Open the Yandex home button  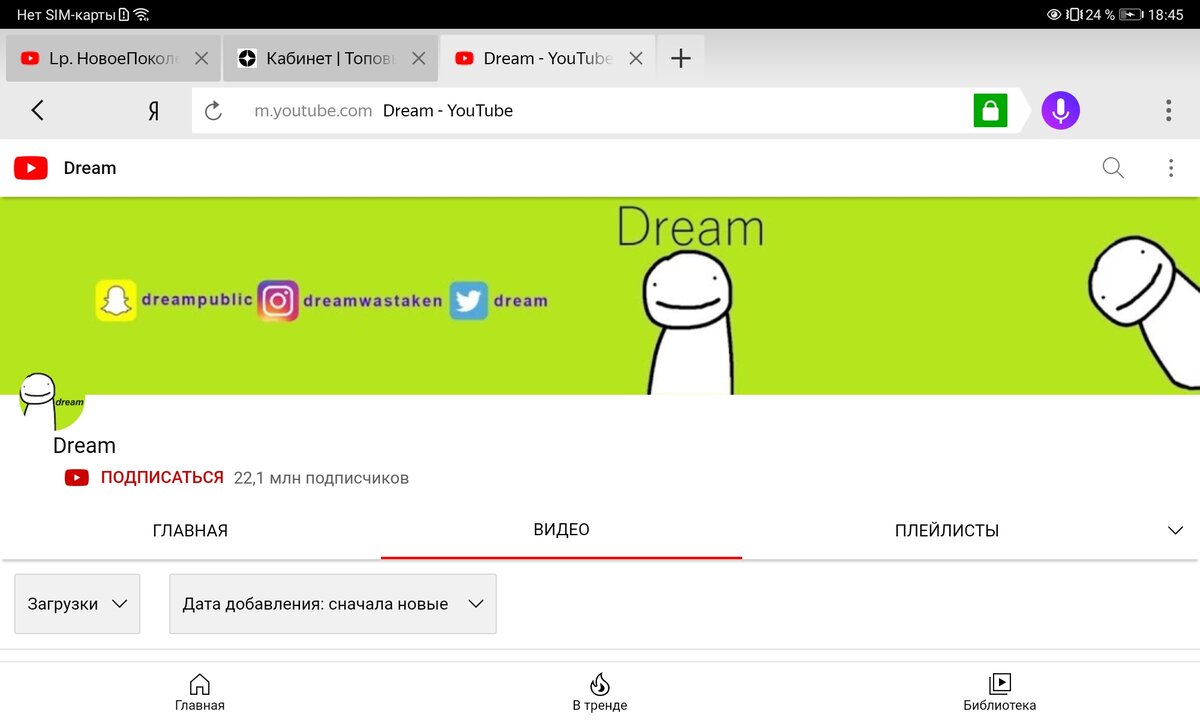click(153, 111)
